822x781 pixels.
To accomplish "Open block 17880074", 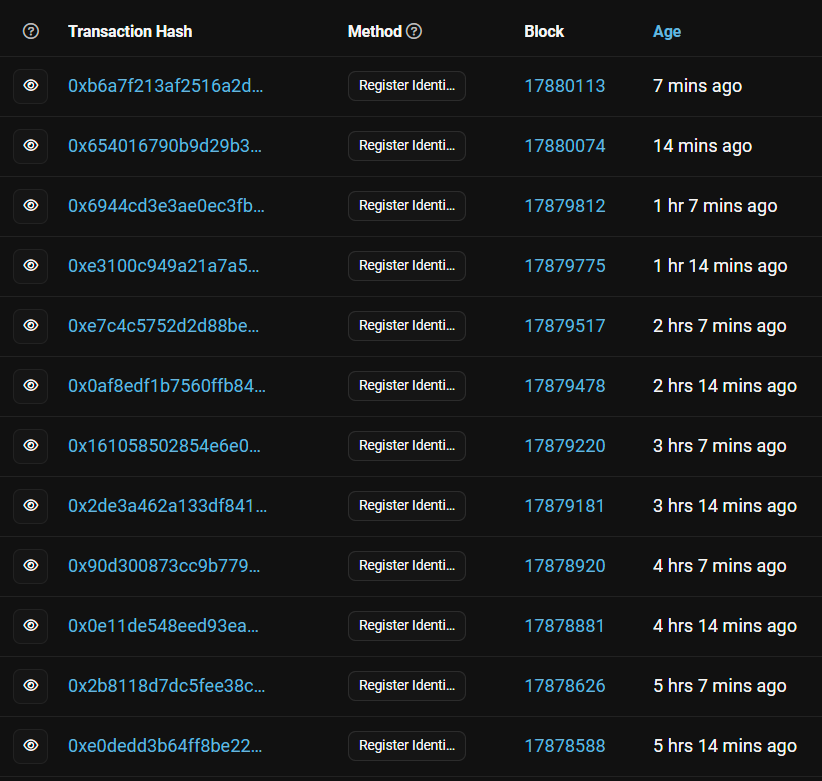I will 565,146.
